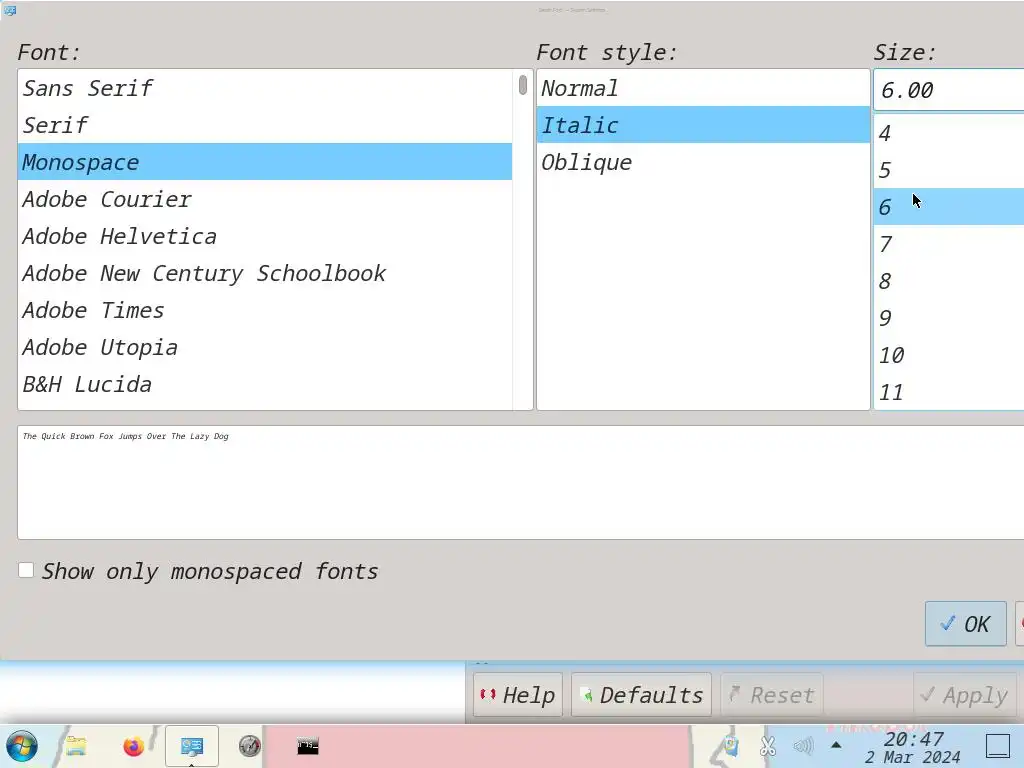Set font style to Oblique

click(703, 161)
